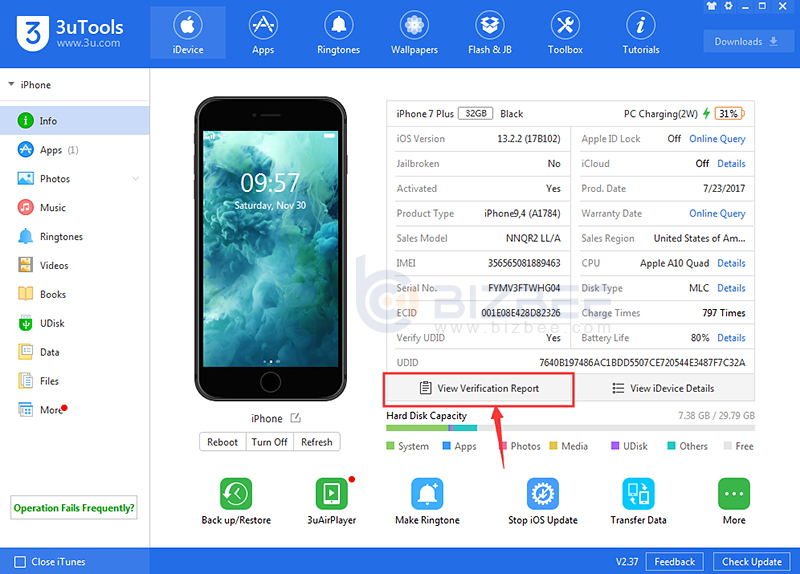
Task: Expand the Photos submenu chevron
Action: 136,179
